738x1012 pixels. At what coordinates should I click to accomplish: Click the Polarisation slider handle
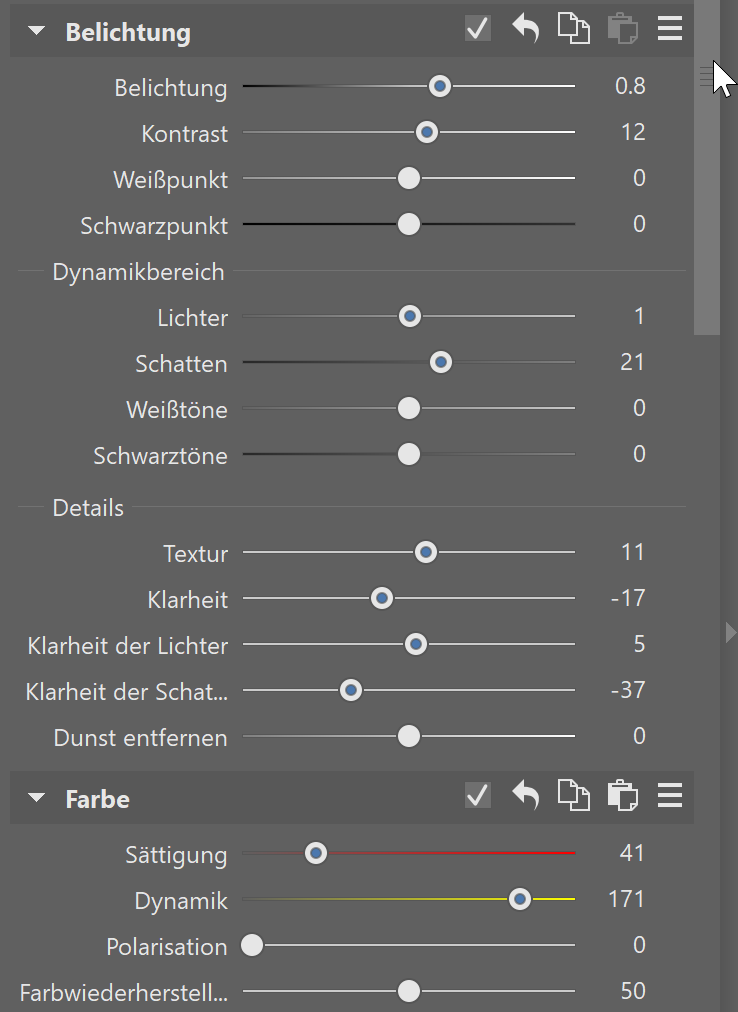tap(252, 945)
